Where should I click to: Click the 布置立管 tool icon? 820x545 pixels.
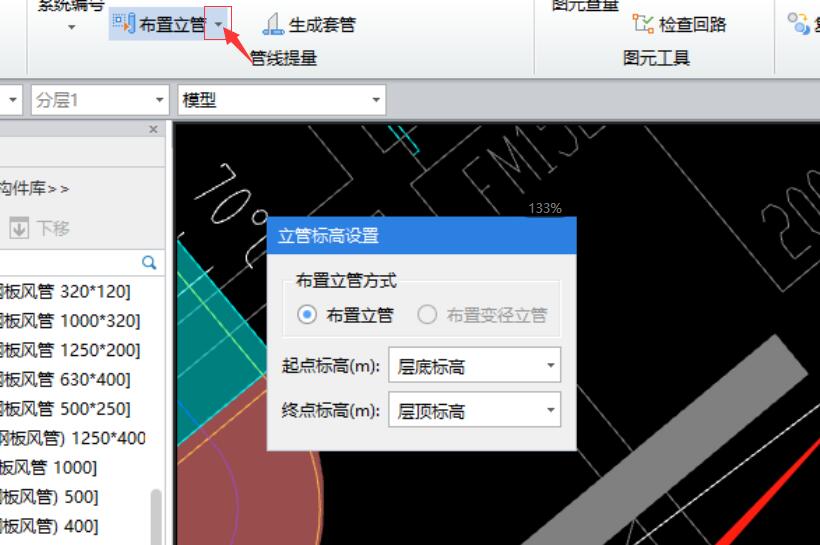pyautogui.click(x=124, y=24)
